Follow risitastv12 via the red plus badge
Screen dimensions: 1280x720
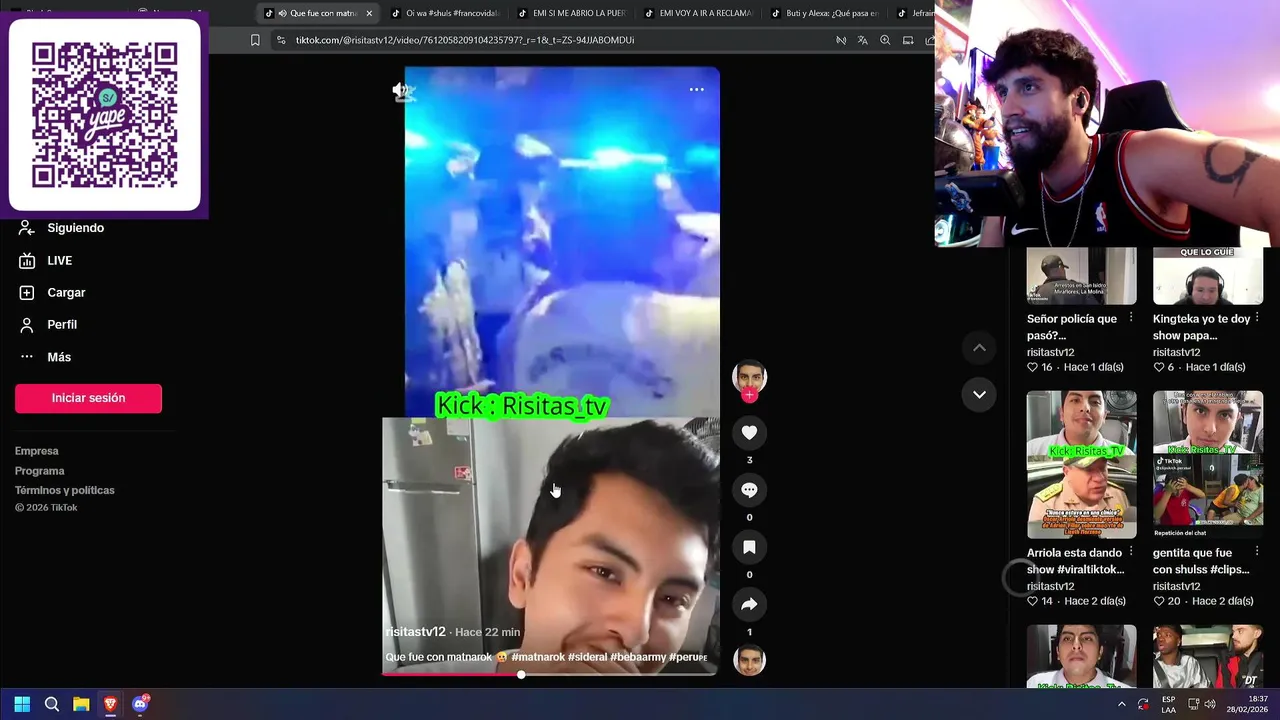pos(749,395)
